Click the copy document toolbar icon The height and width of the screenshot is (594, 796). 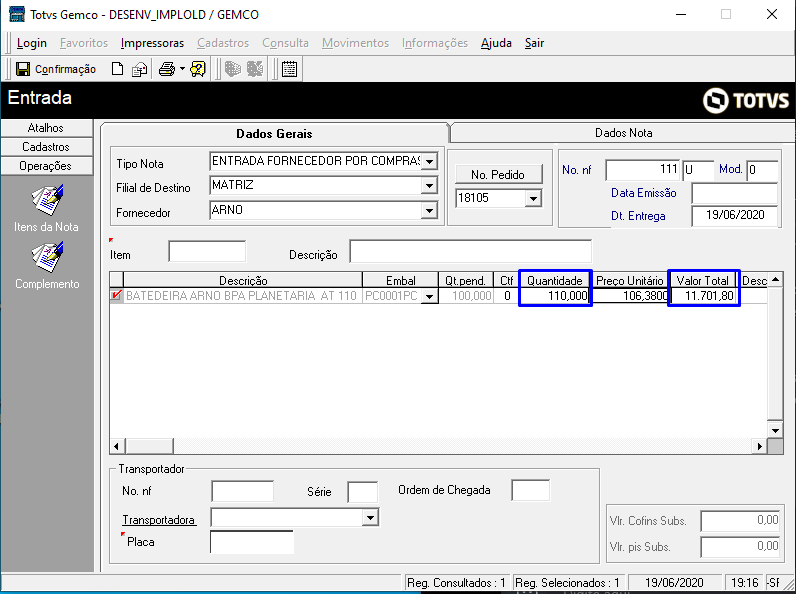click(x=139, y=69)
